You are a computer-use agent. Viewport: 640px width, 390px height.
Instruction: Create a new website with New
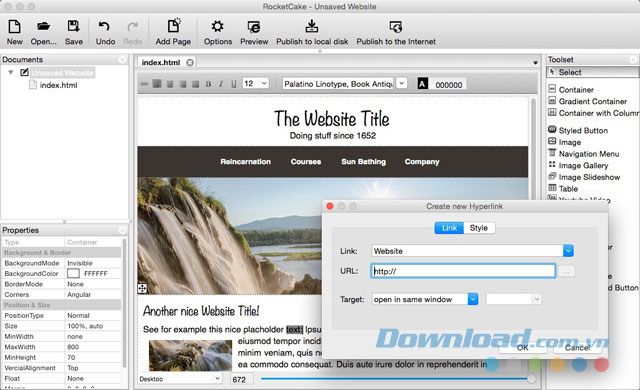pos(14,33)
